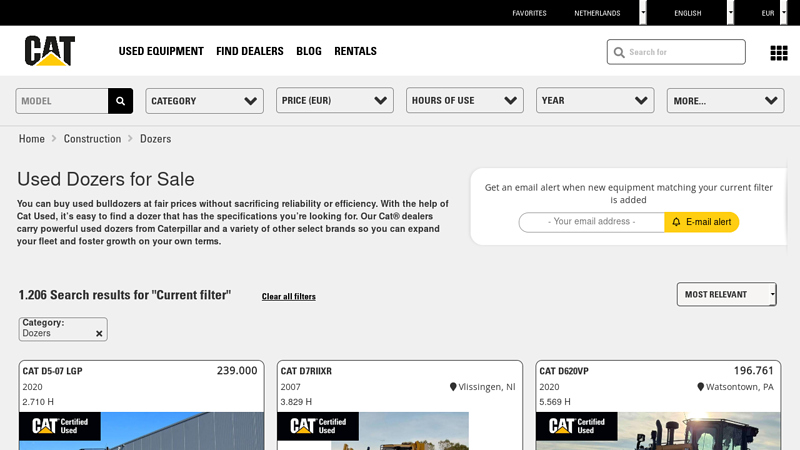This screenshot has width=800, height=450.
Task: Open the English language selector
Action: pos(690,13)
